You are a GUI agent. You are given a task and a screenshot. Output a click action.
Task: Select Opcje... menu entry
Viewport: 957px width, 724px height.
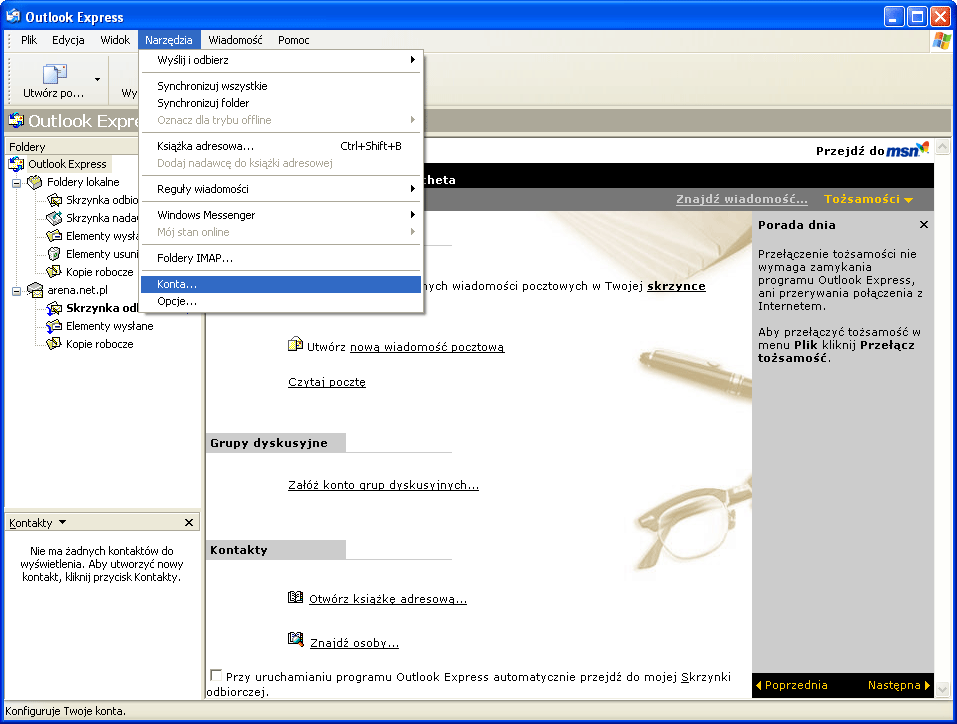281,301
